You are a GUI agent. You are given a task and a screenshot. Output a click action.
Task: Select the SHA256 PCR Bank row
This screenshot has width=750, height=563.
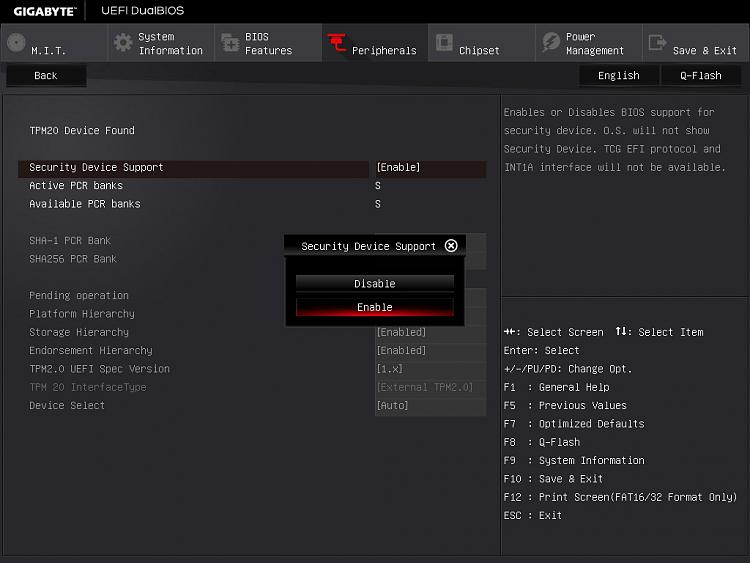tap(252, 259)
